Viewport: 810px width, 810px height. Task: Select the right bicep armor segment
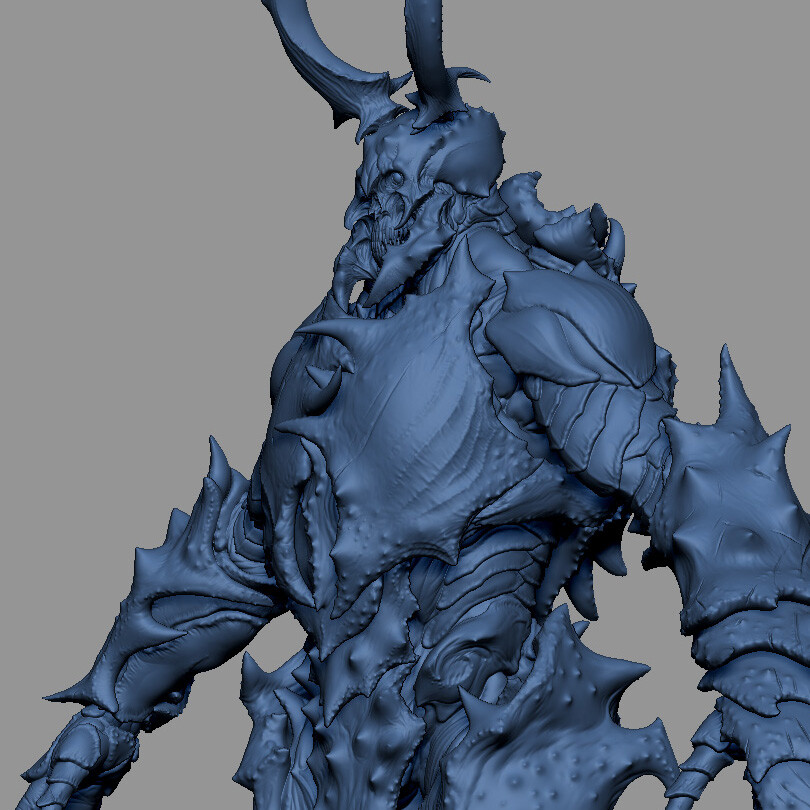click(x=600, y=420)
